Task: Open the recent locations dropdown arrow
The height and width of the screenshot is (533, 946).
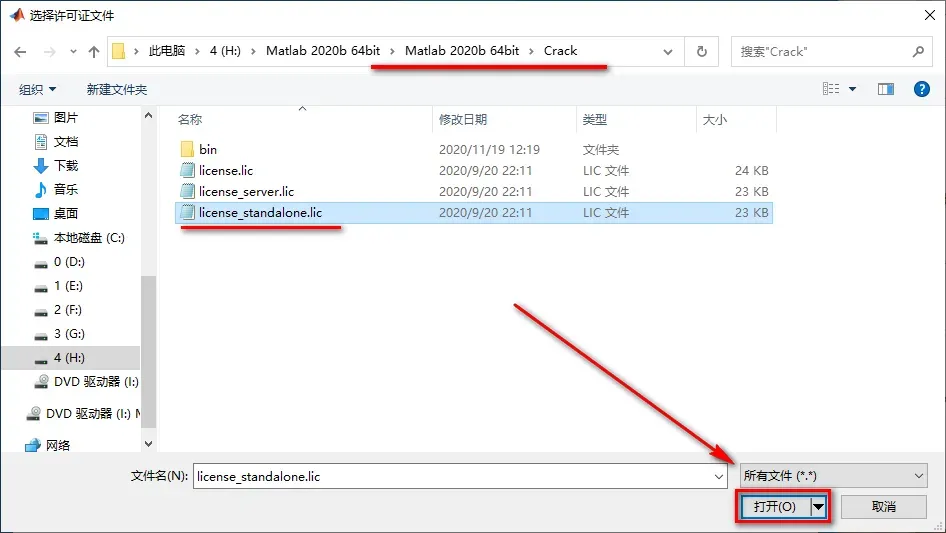Action: pyautogui.click(x=73, y=52)
